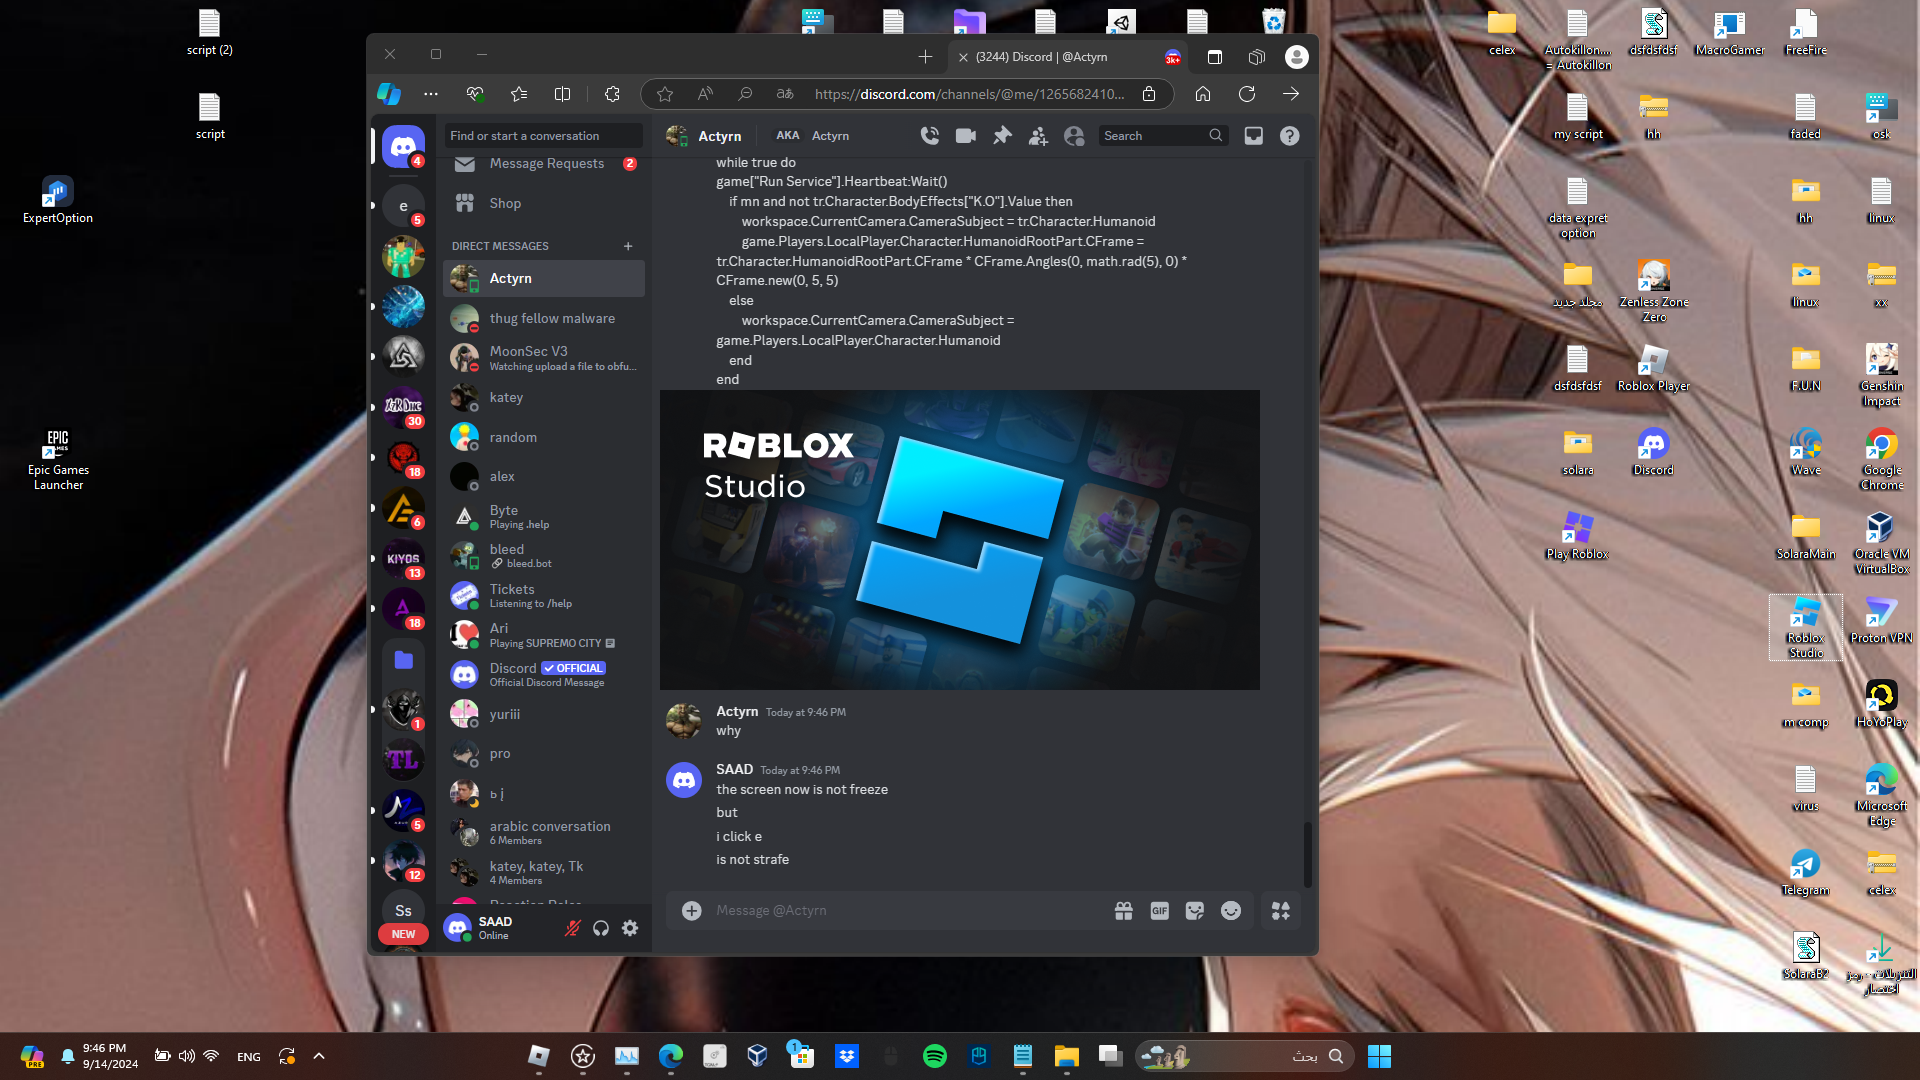
Task: Toggle user profile panel visibility
Action: tap(1074, 136)
